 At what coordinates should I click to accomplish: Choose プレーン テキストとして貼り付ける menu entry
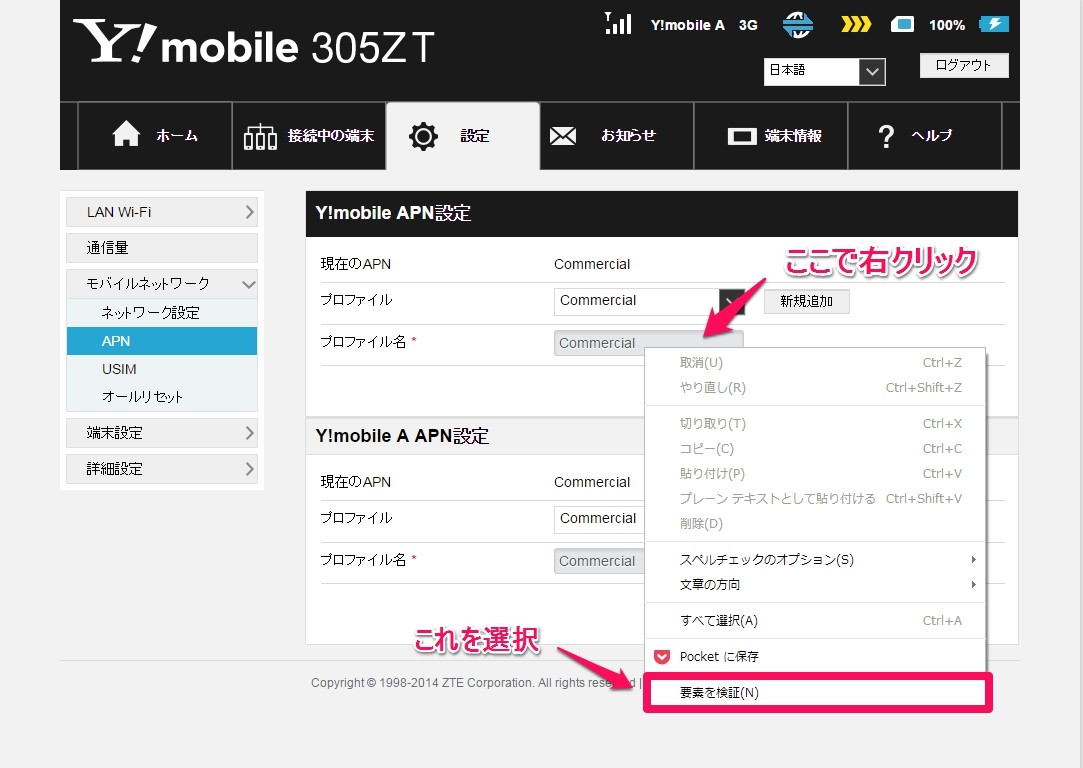pyautogui.click(x=815, y=498)
